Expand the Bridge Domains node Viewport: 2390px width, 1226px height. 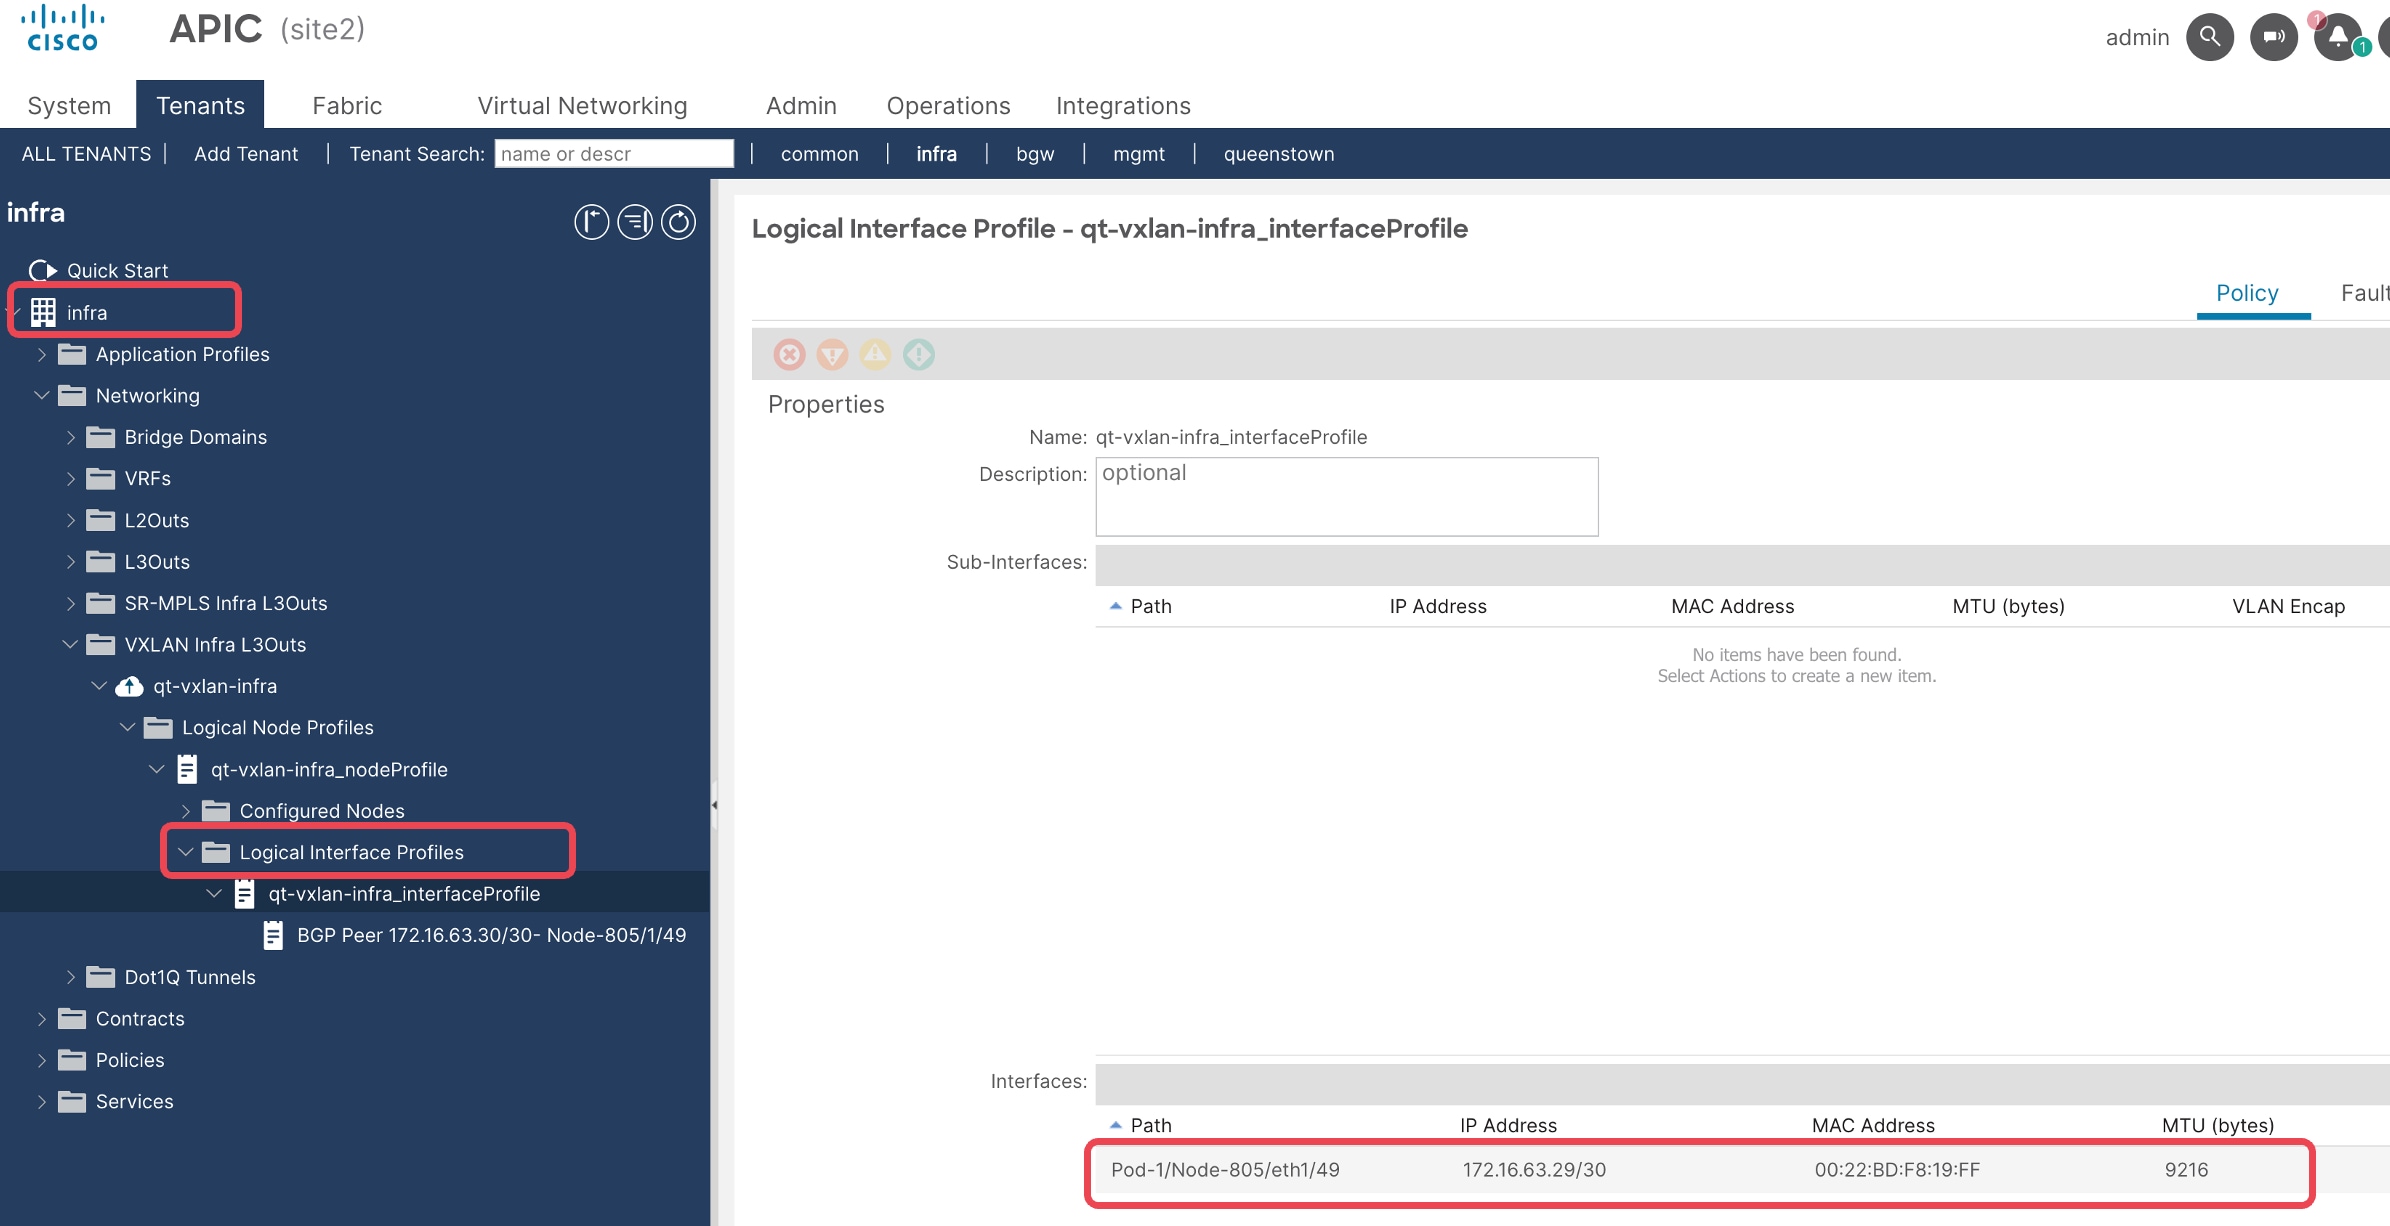click(71, 437)
